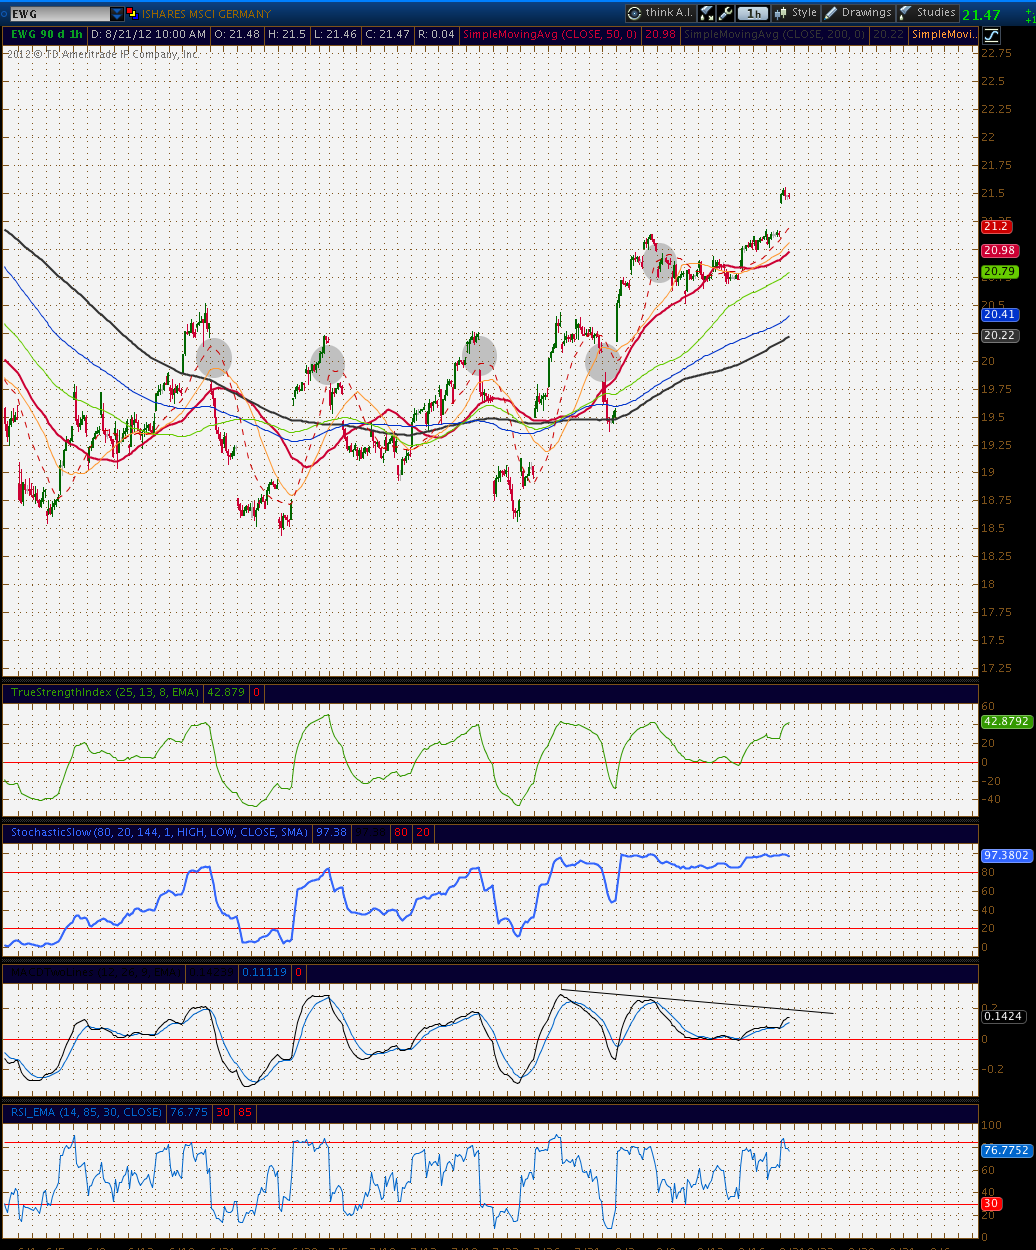The image size is (1036, 1250).
Task: Expand the symbol dropdown arrow
Action: pos(118,14)
